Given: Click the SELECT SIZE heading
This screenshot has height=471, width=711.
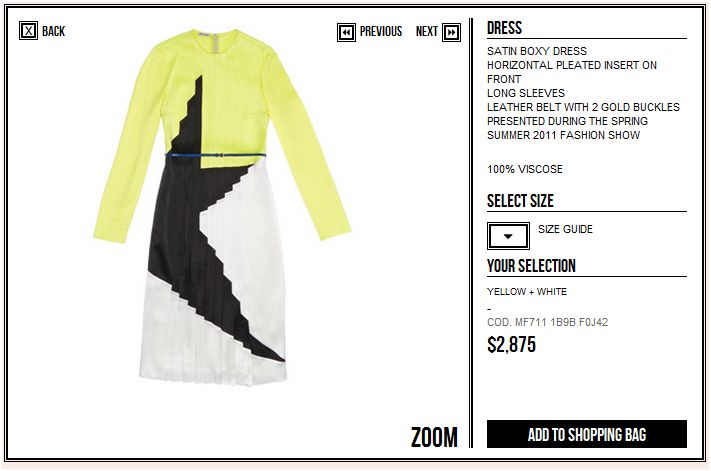Looking at the screenshot, I should (520, 201).
